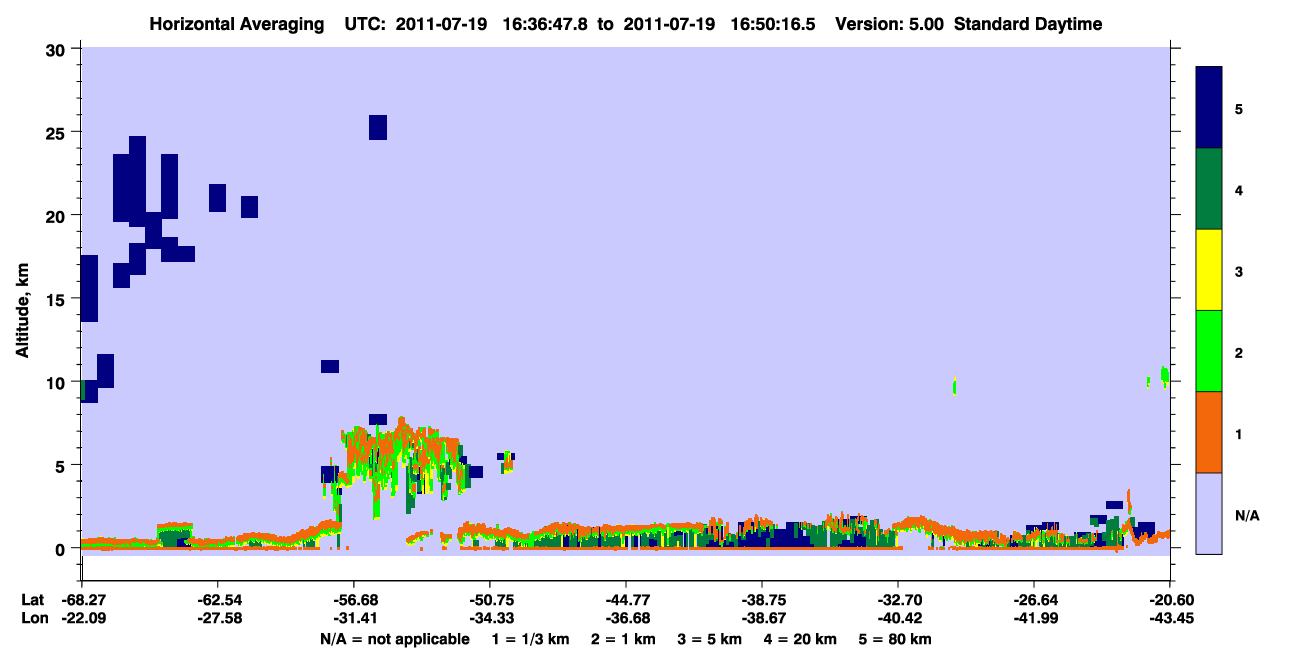Click the legend entry '3 = 5 km'
This screenshot has width=1300, height=667.
coord(711,639)
